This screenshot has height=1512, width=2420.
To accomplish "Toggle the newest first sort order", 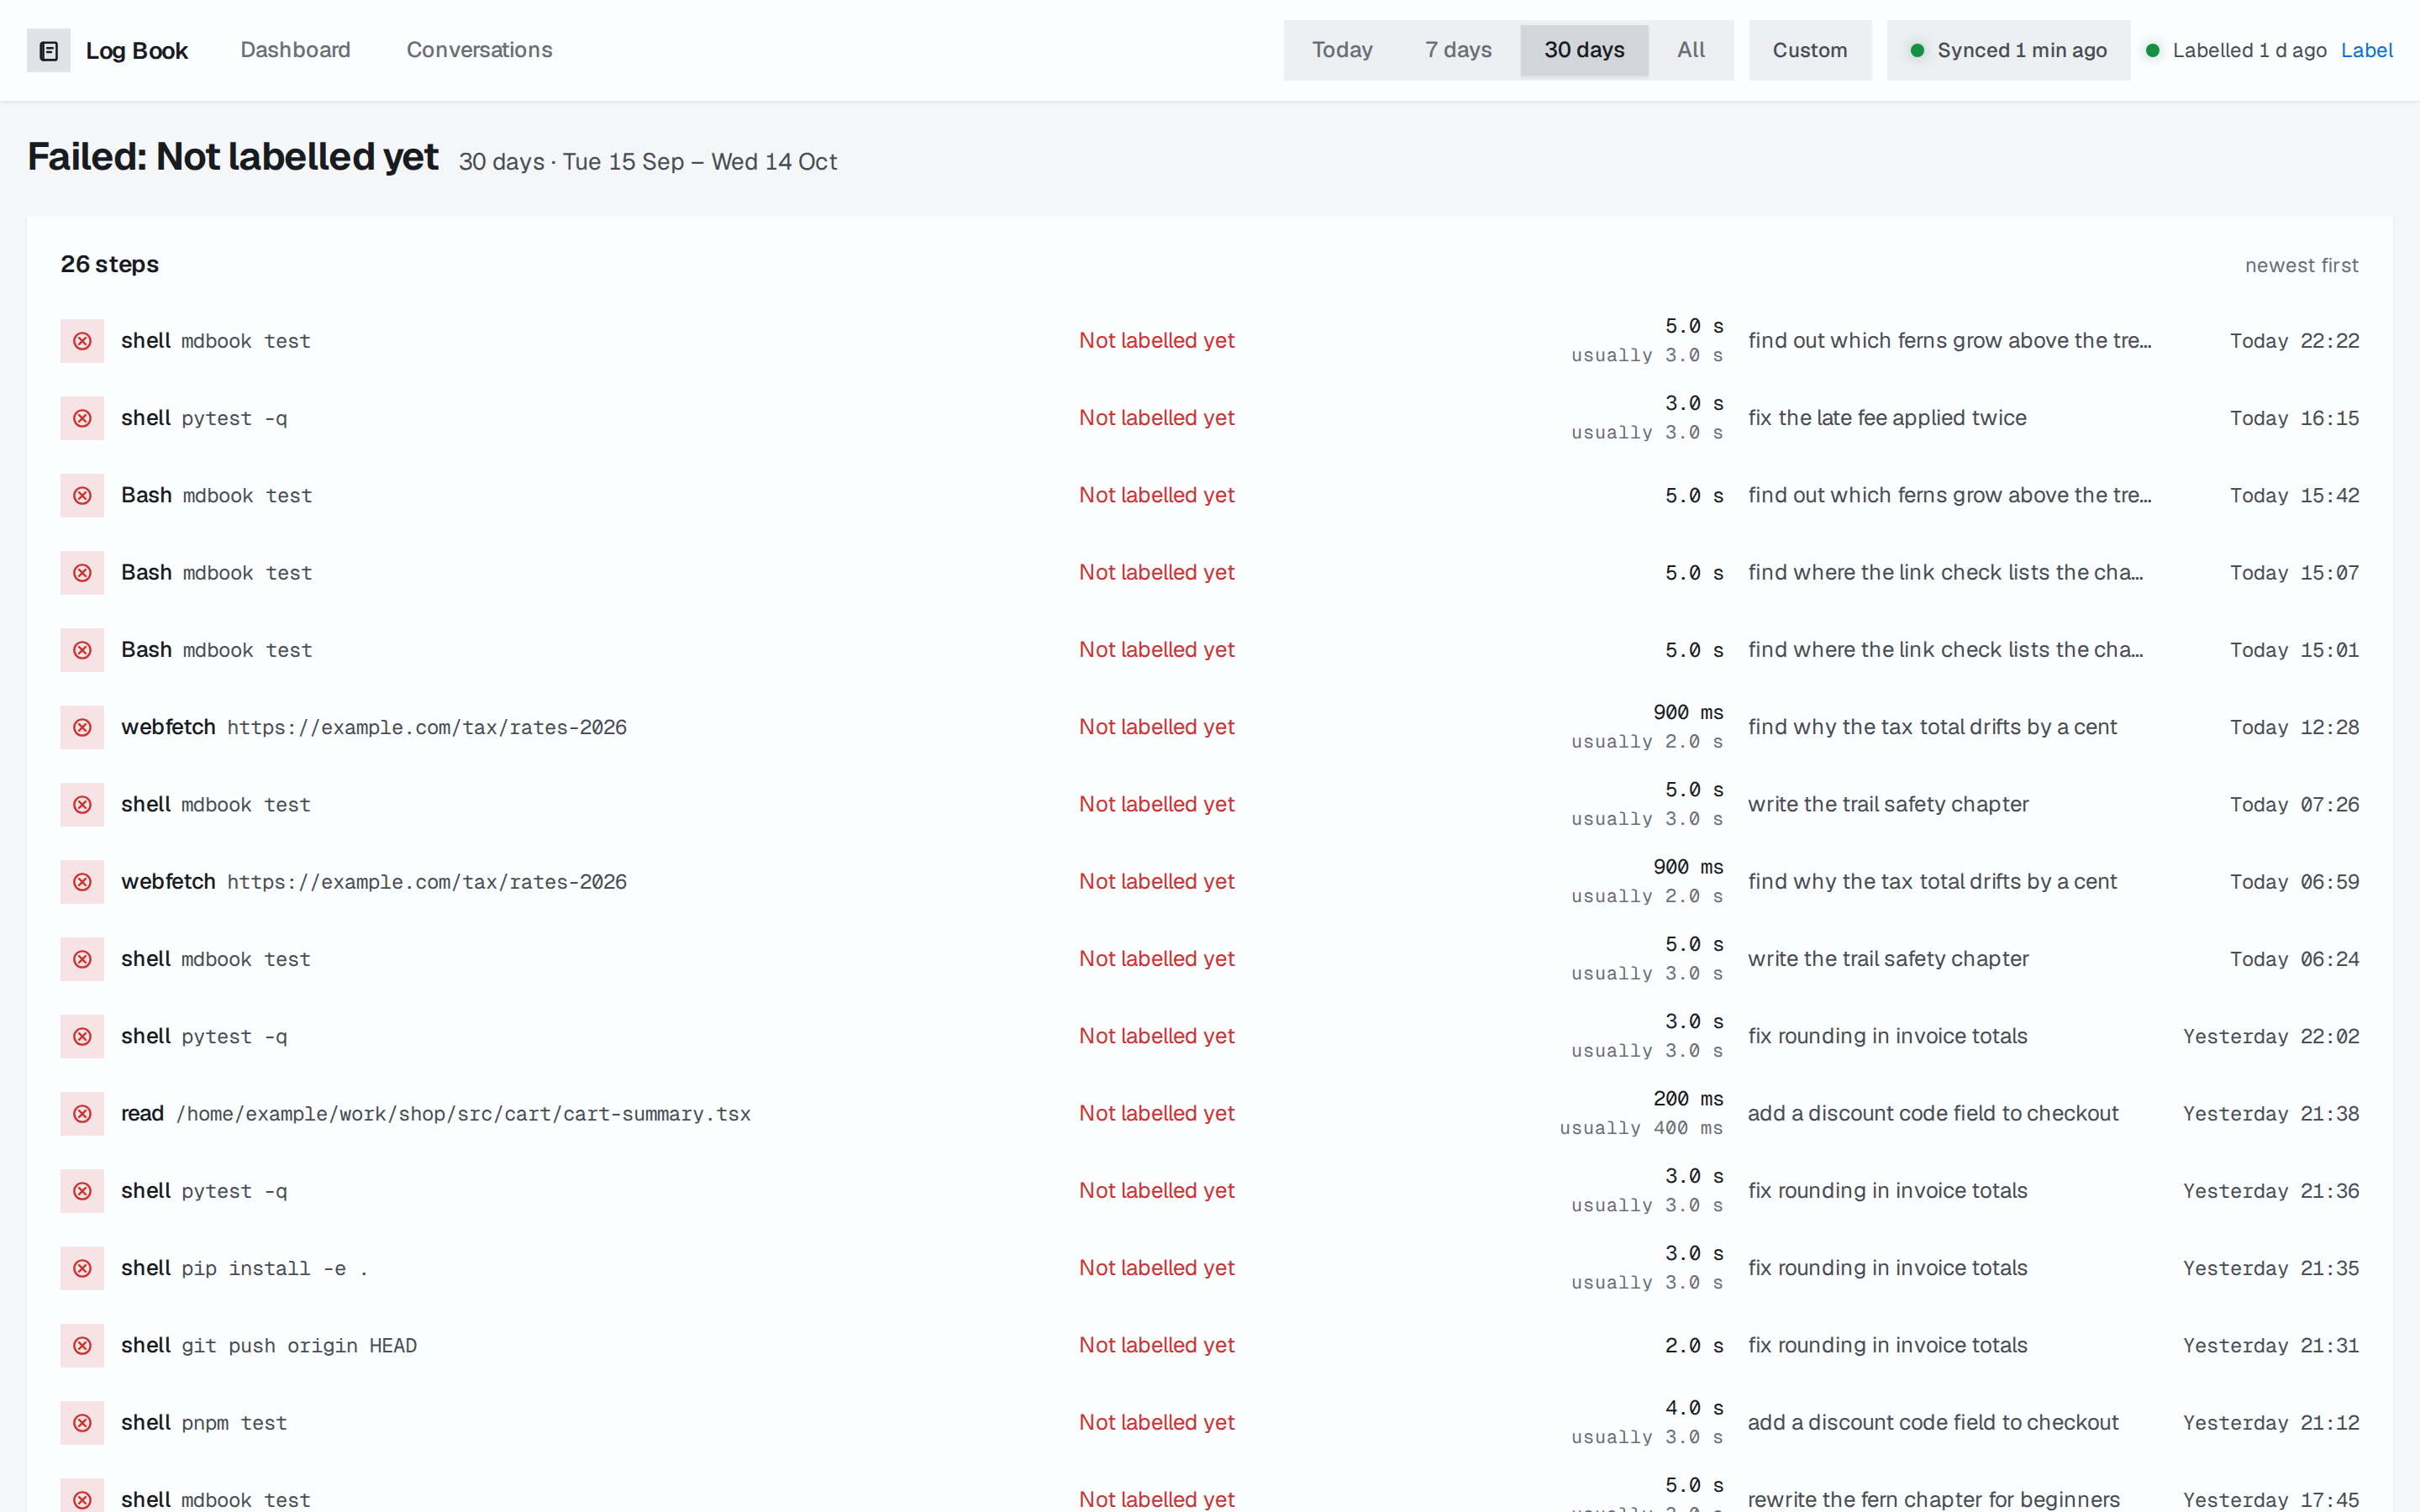I will (x=2301, y=265).
